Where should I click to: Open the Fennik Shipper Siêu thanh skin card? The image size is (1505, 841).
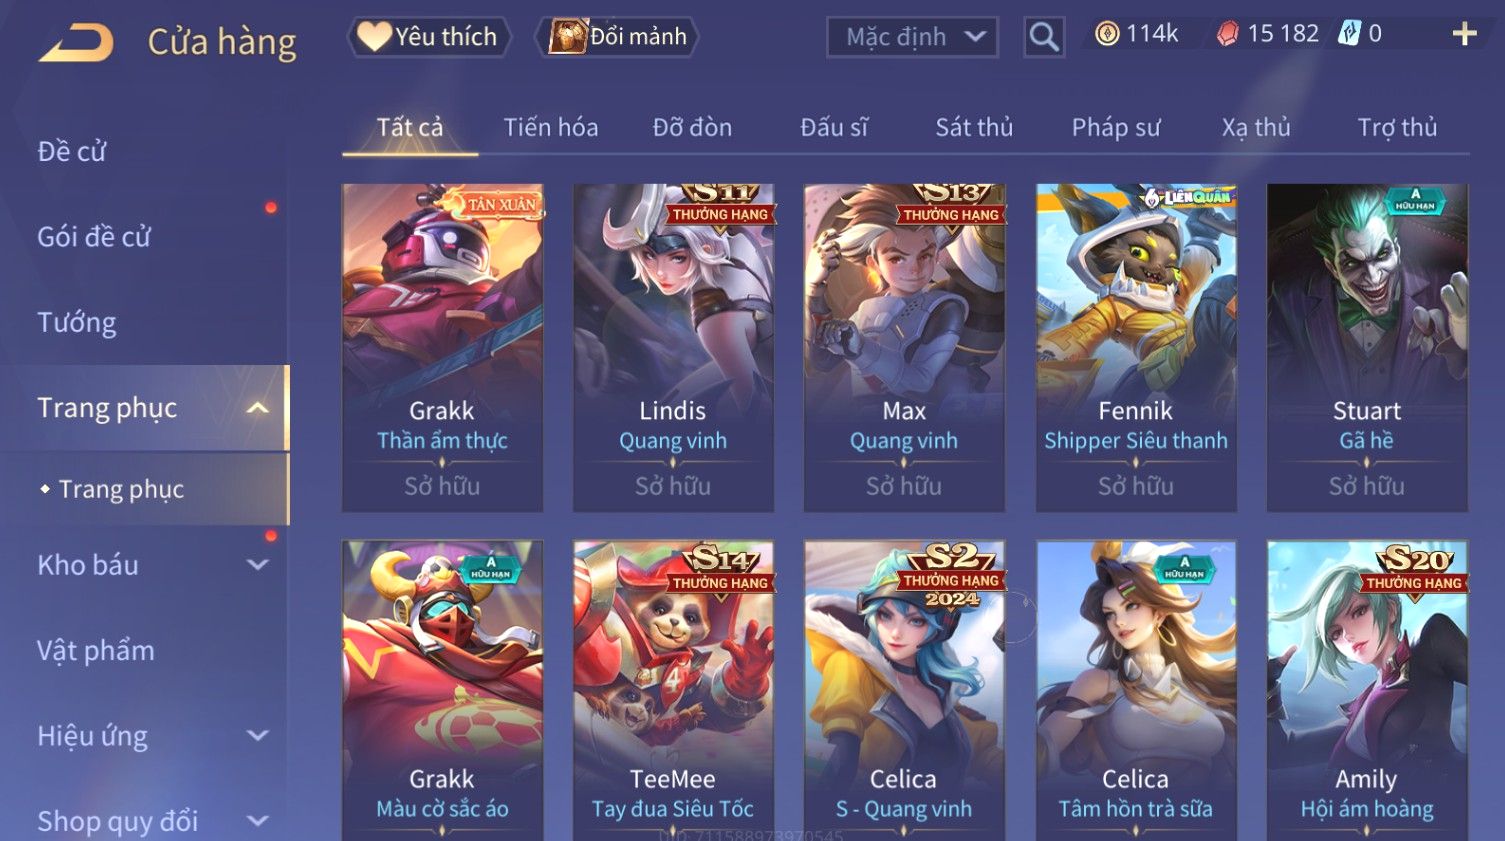point(1136,348)
